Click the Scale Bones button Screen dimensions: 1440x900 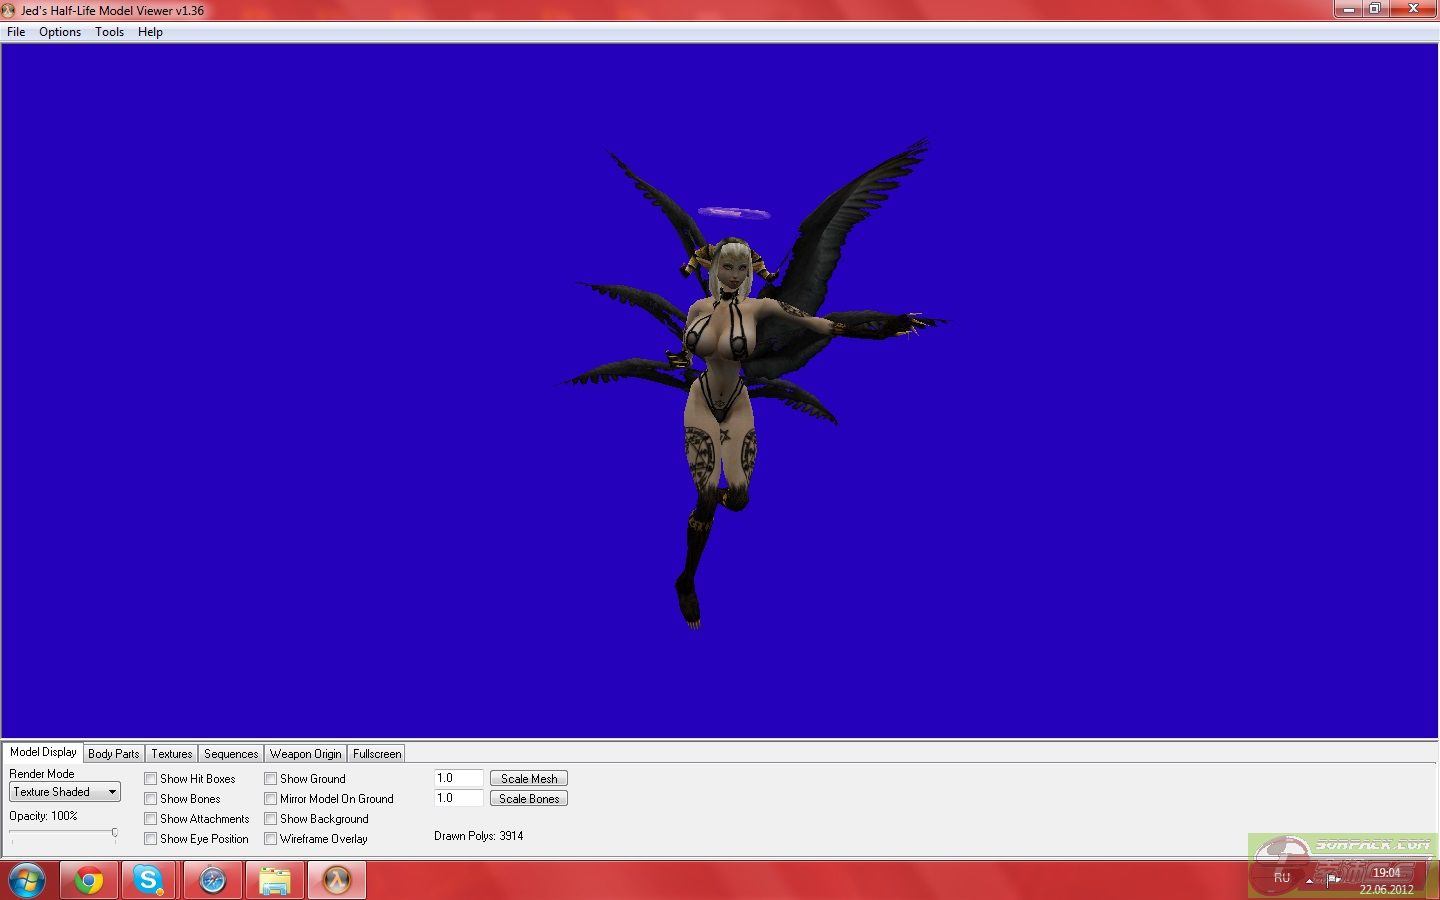[x=529, y=799]
